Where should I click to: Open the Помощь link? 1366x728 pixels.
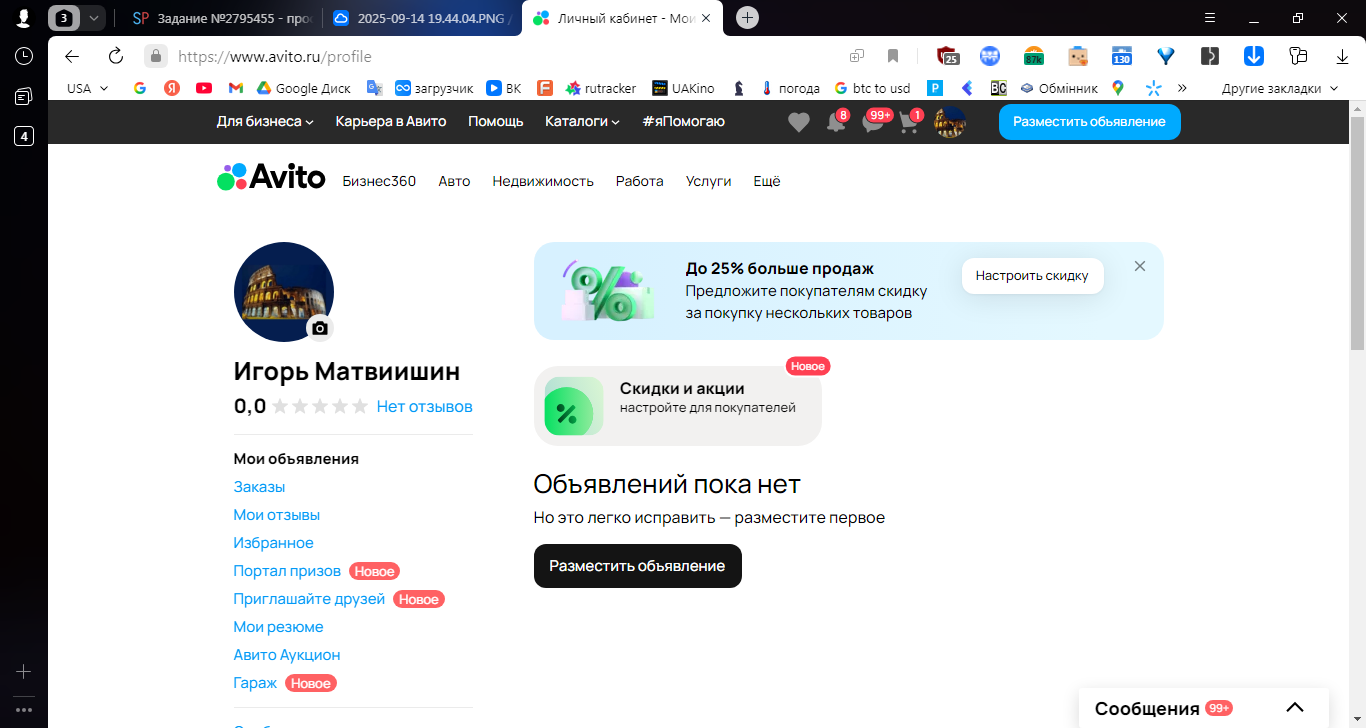(496, 121)
